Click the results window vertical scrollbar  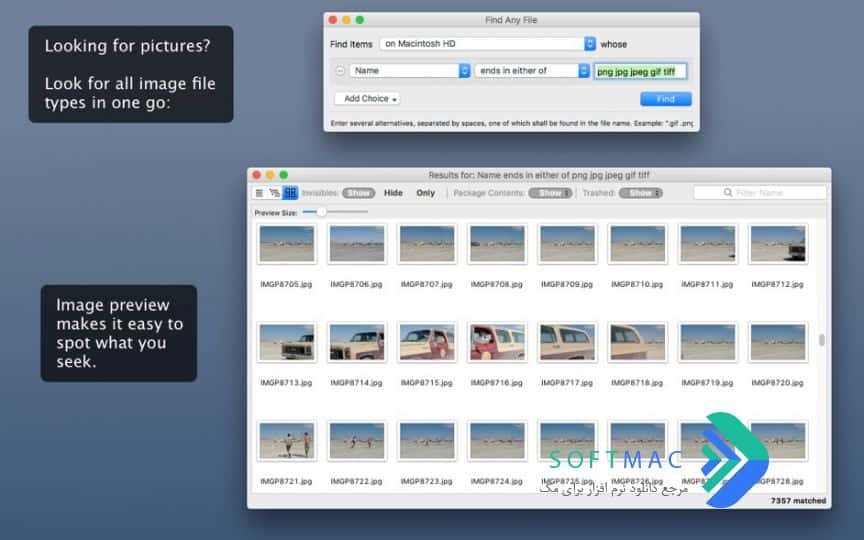pos(822,340)
